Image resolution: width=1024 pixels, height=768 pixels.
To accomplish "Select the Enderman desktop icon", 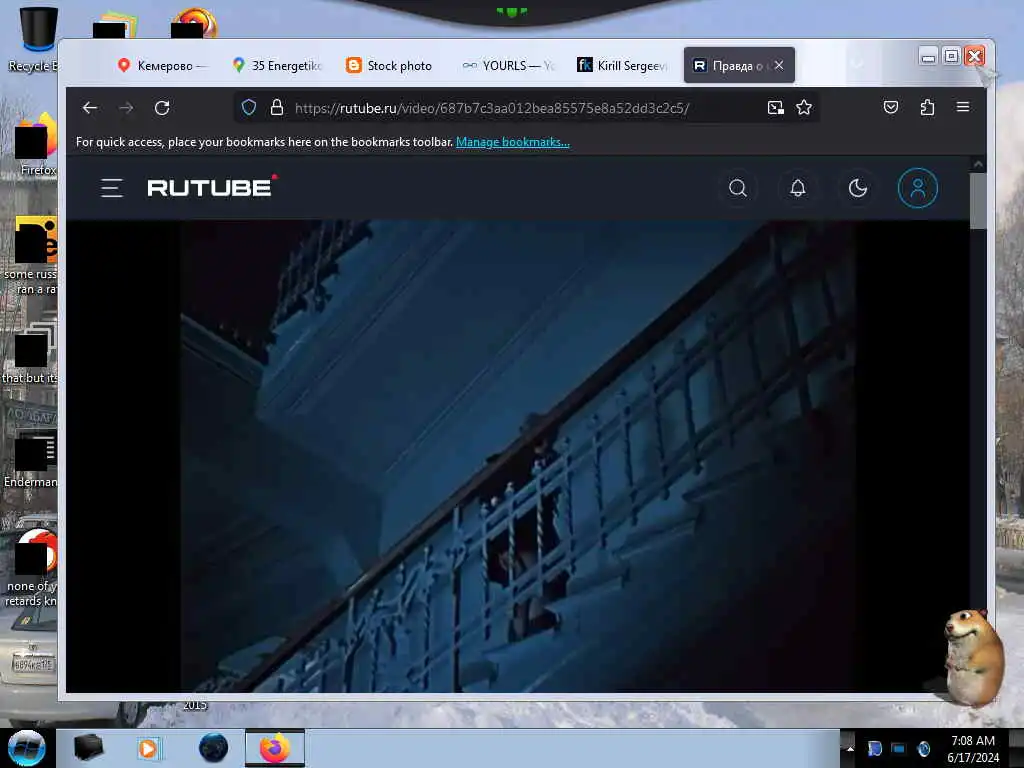I will click(33, 459).
